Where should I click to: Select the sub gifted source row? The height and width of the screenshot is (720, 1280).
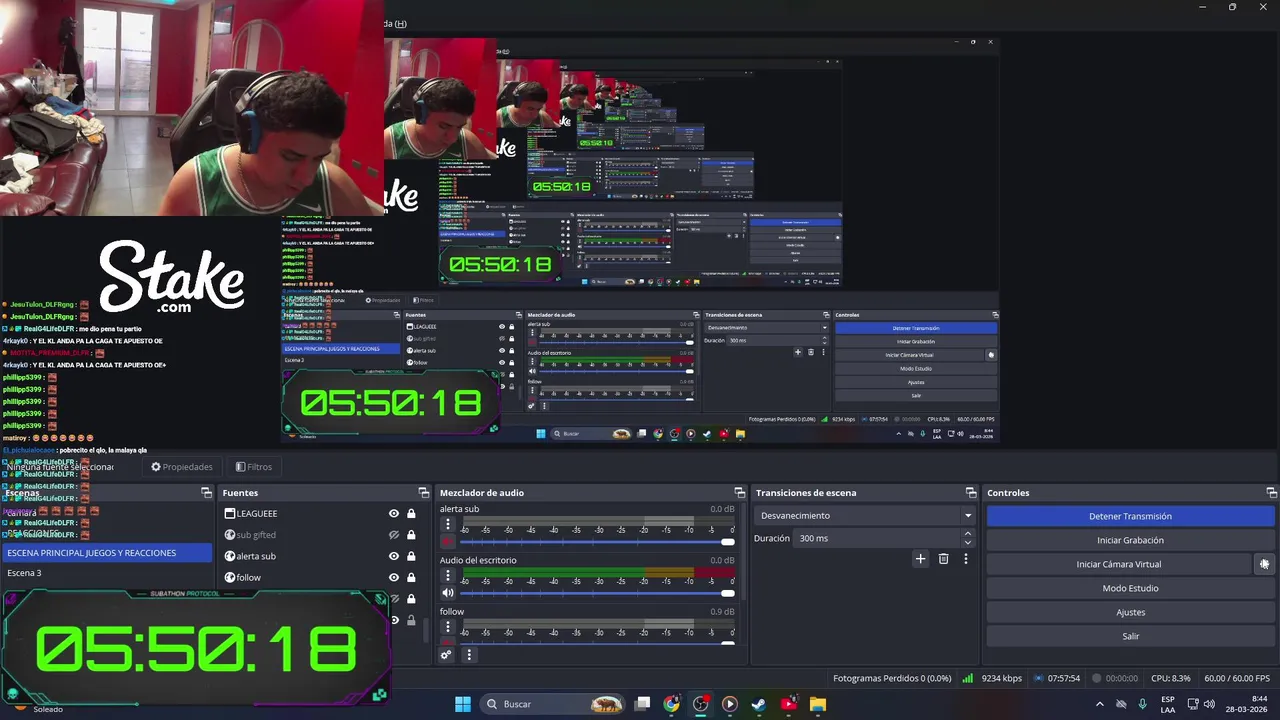[x=319, y=535]
